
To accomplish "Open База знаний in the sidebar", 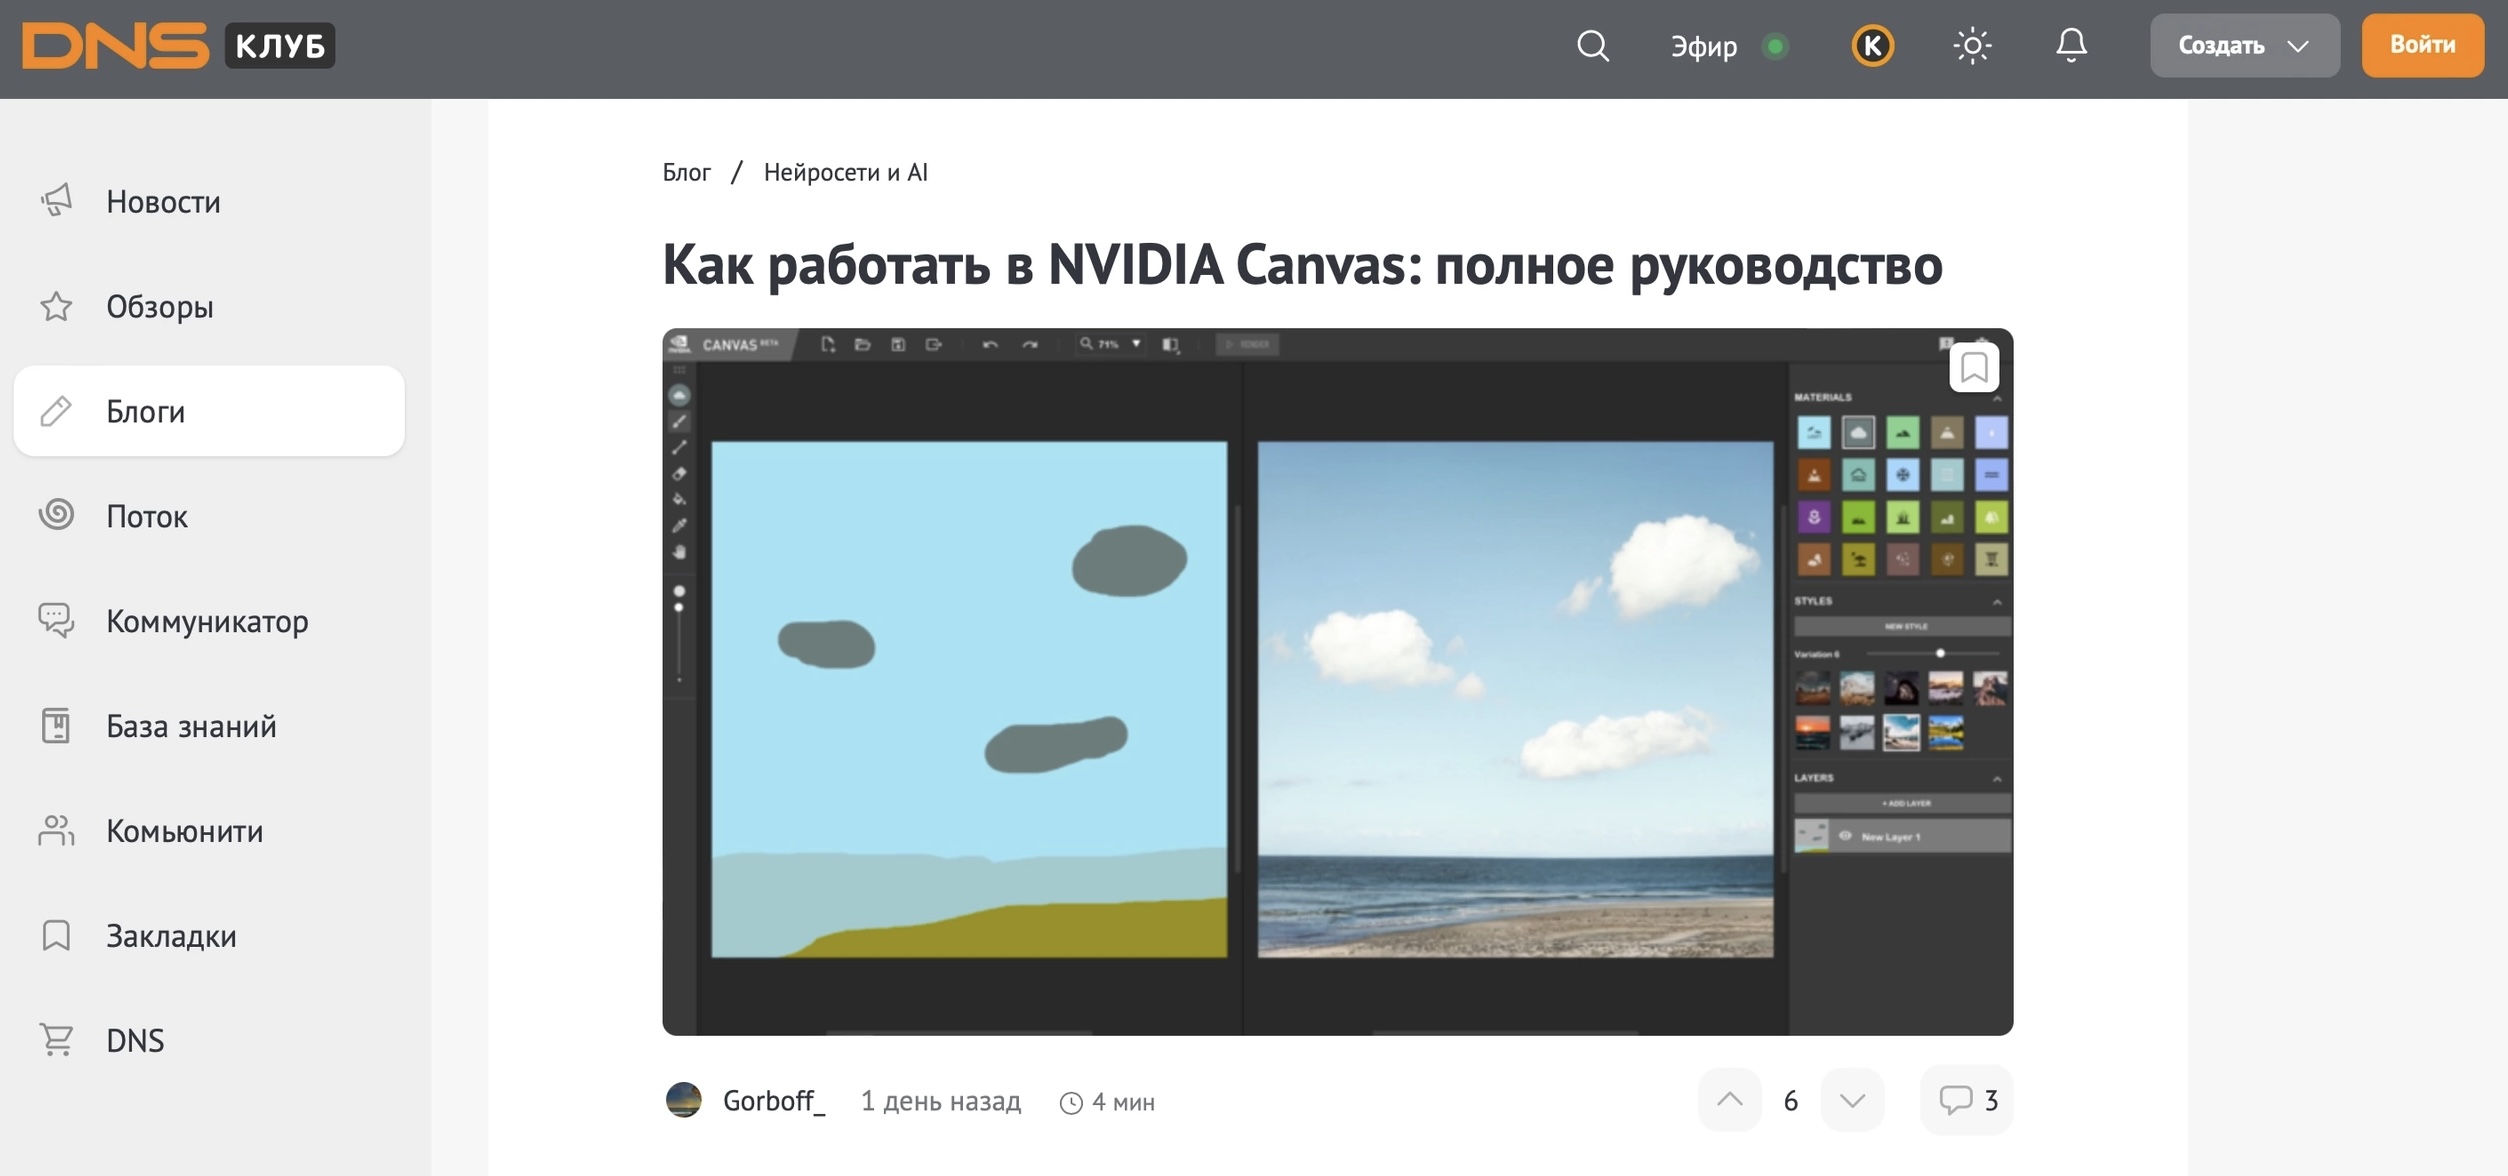I will click(209, 726).
